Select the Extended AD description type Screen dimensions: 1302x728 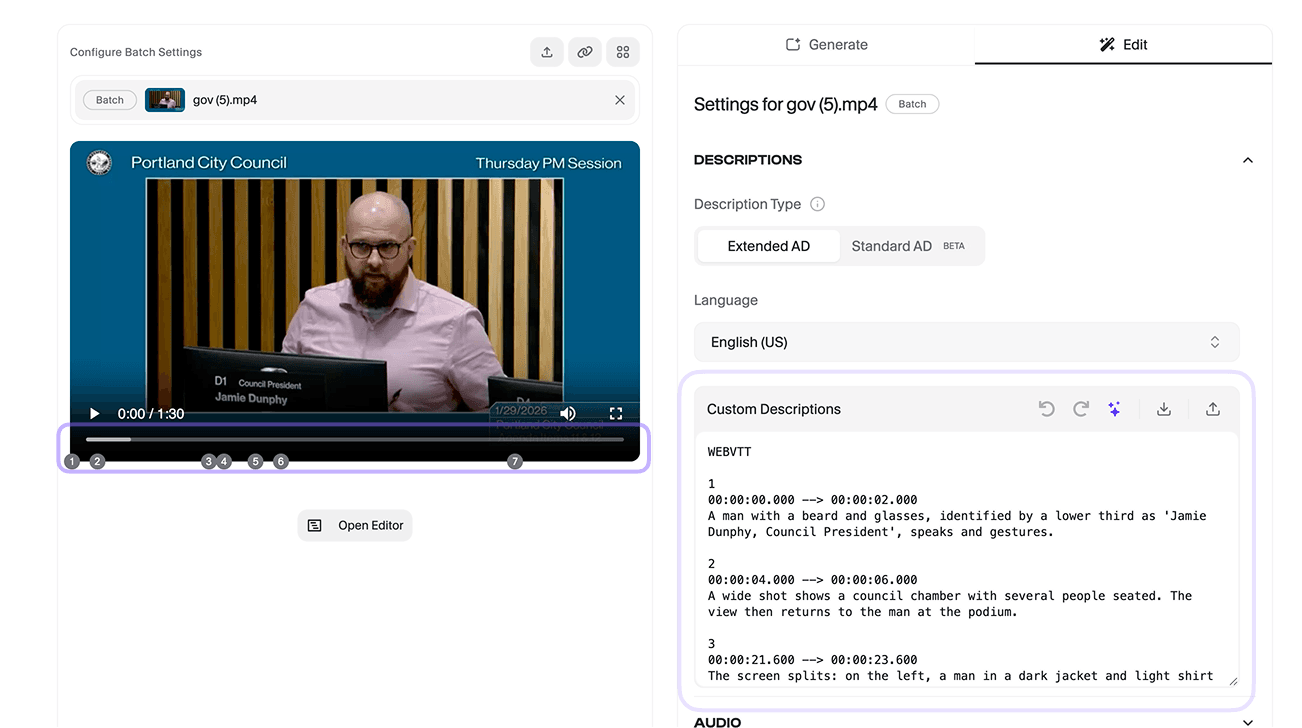click(768, 246)
